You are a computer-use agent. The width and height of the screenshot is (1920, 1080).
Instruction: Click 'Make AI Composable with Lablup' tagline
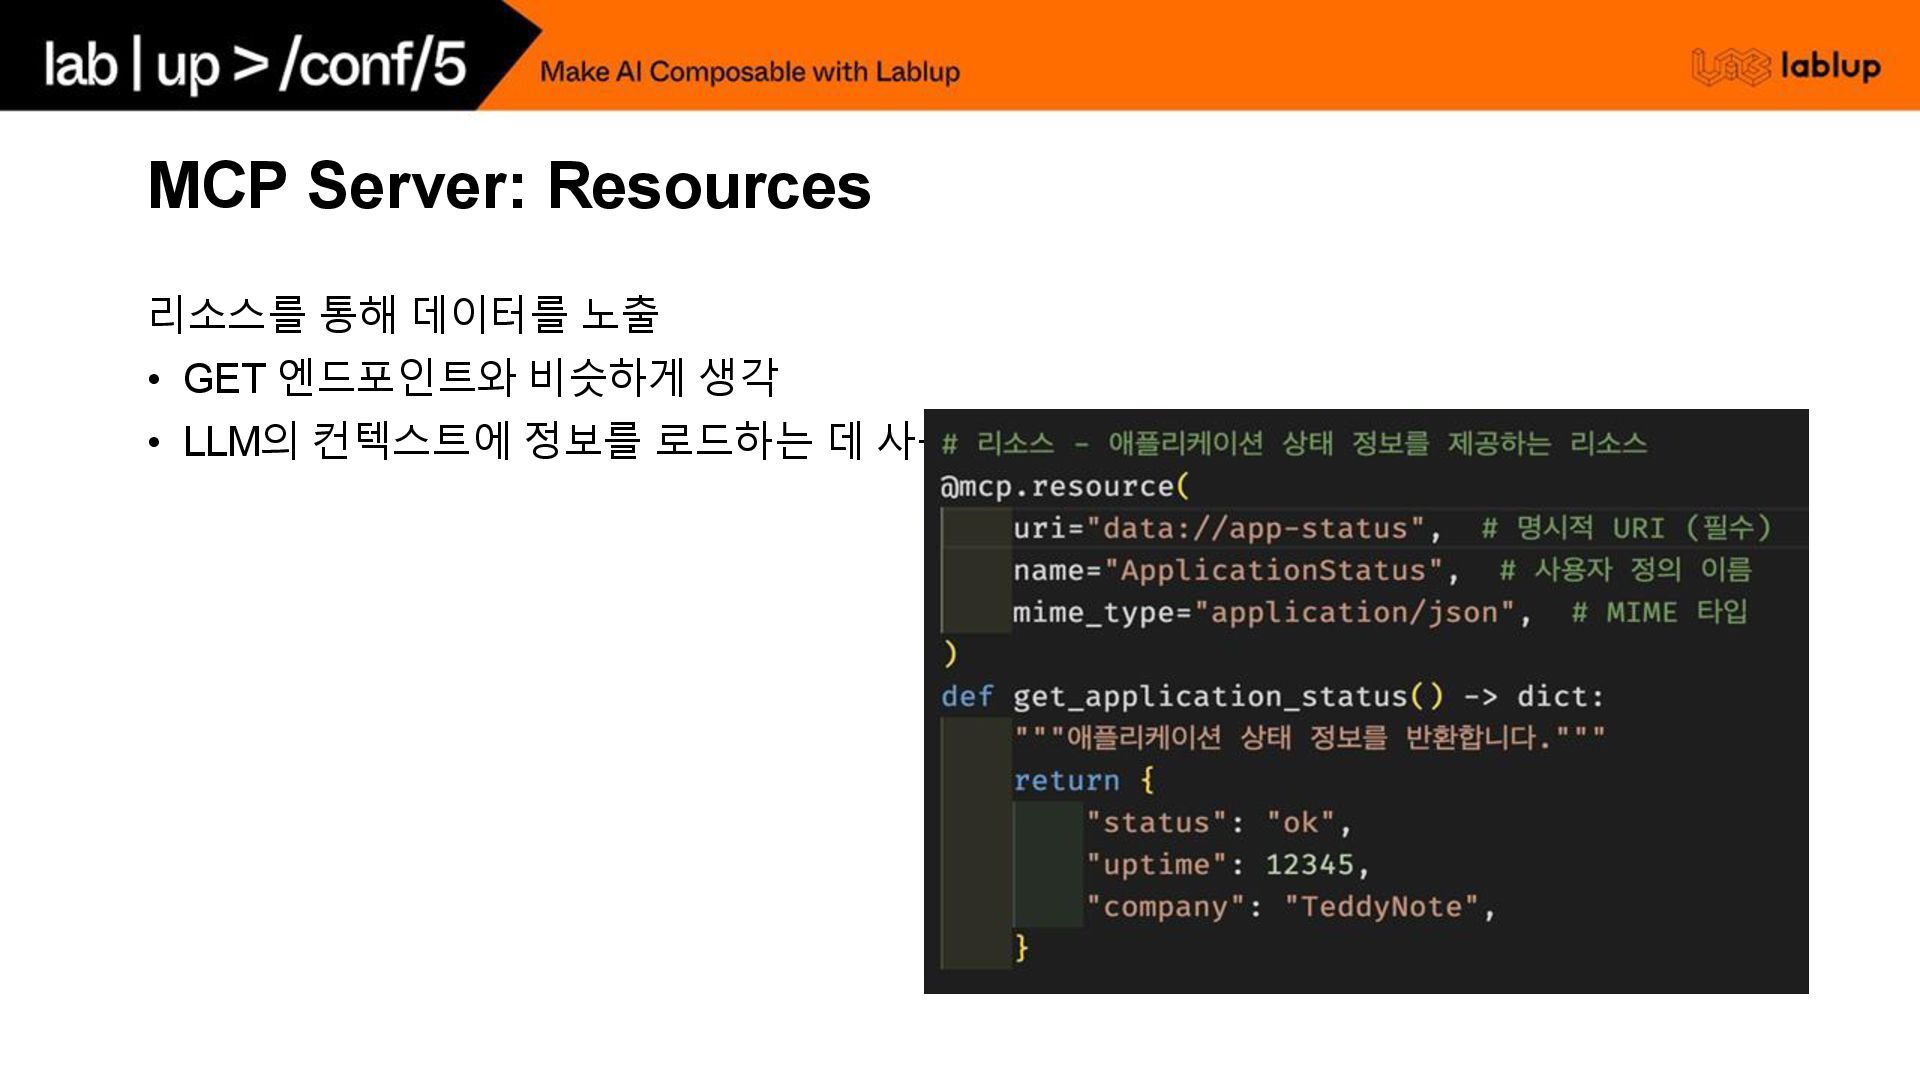click(x=750, y=72)
